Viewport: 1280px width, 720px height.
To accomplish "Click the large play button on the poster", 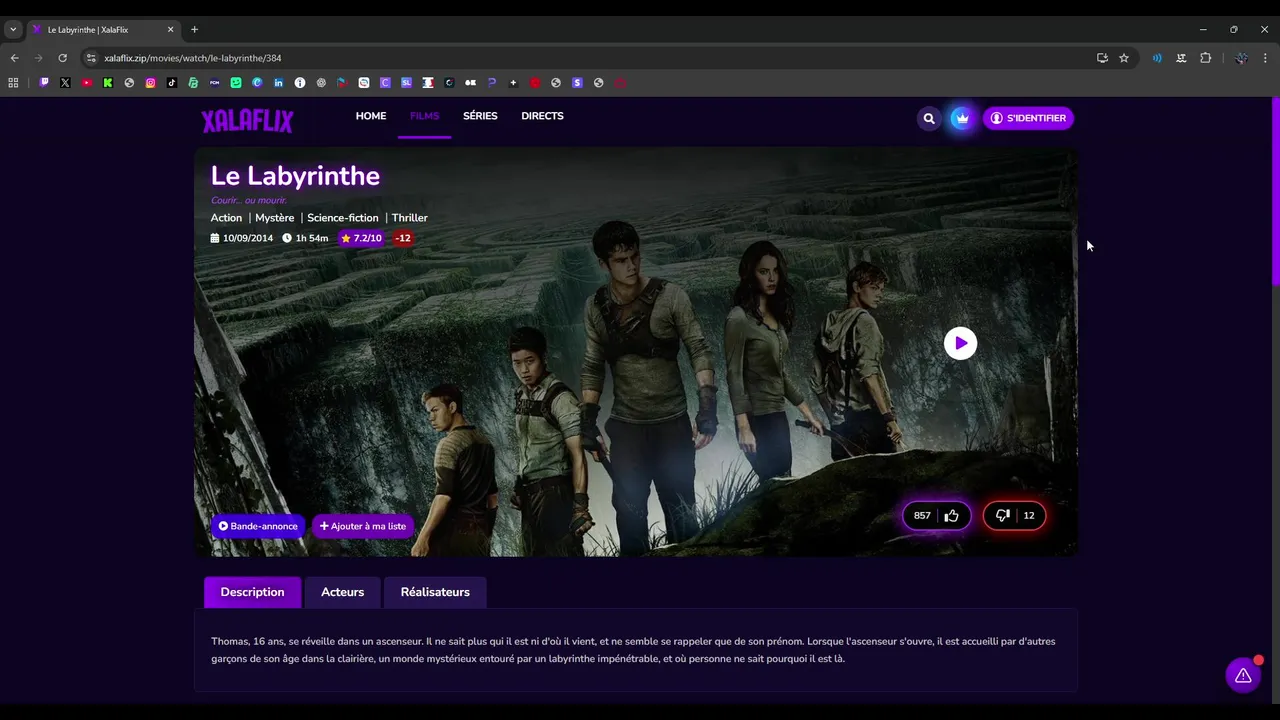I will pyautogui.click(x=960, y=343).
